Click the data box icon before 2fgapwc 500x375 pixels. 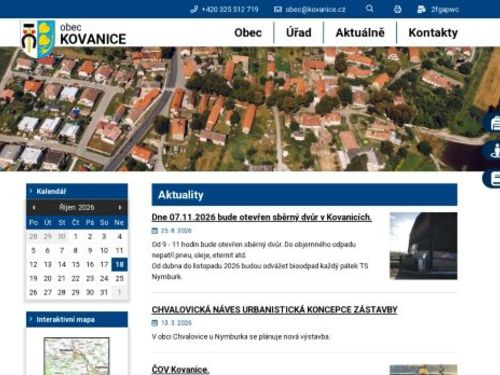pos(421,9)
